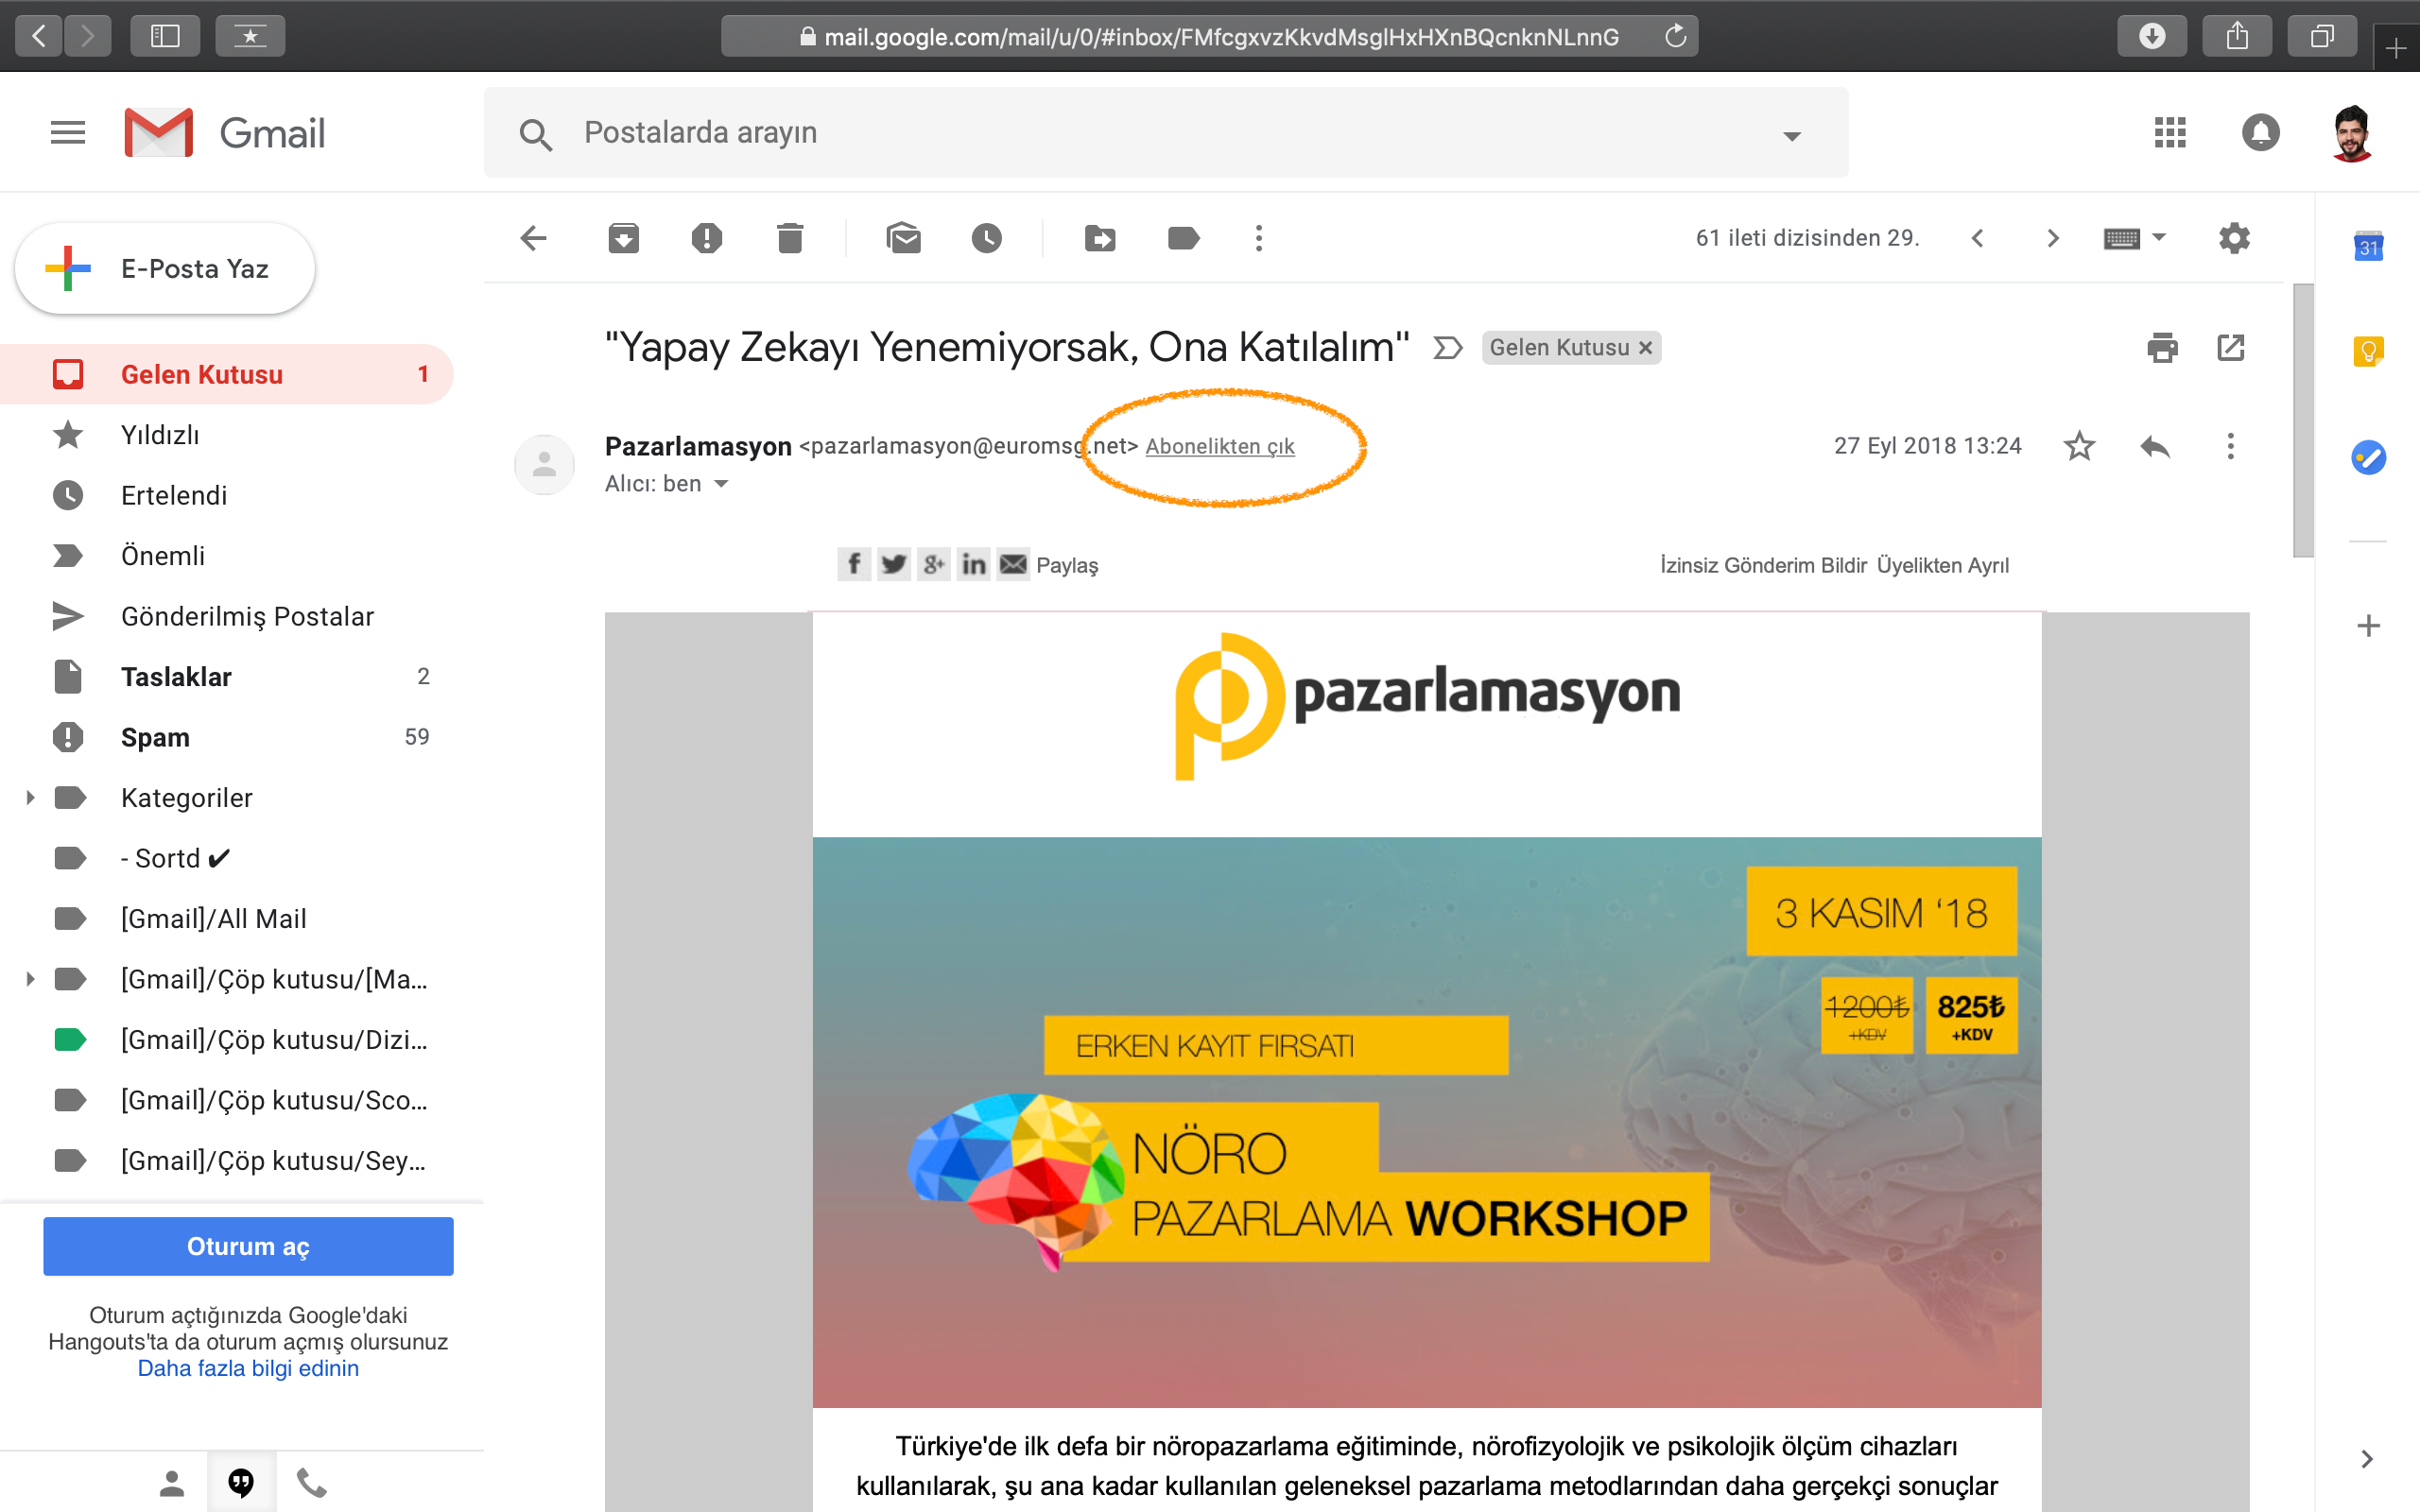Open Spam folder
This screenshot has width=2420, height=1512.
click(x=227, y=737)
